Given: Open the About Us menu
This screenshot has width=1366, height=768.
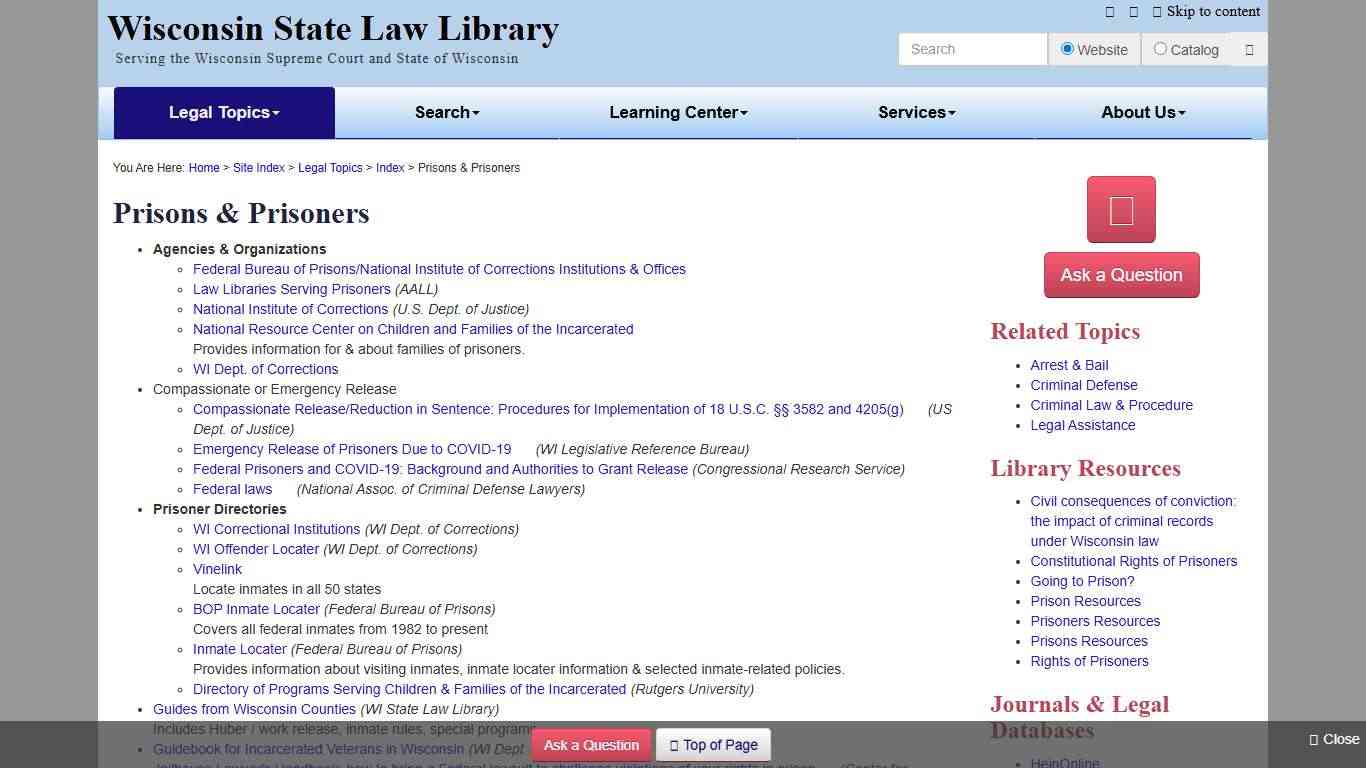Looking at the screenshot, I should 1142,112.
